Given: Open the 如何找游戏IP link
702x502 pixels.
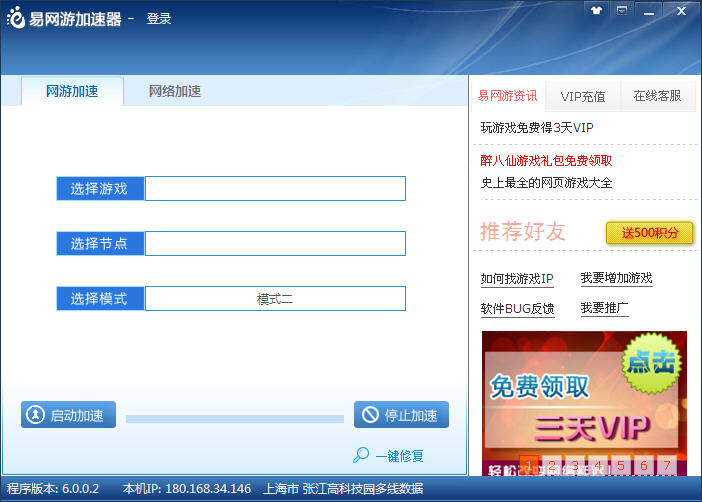Looking at the screenshot, I should 517,279.
